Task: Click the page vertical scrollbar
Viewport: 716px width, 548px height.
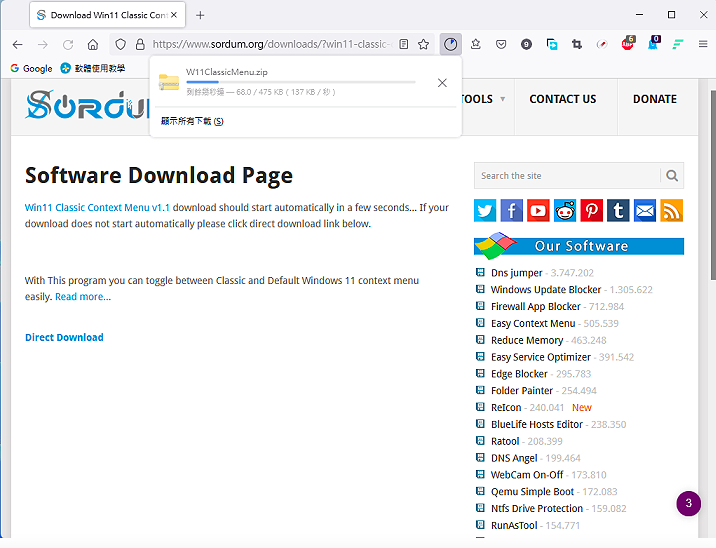Action: click(x=713, y=185)
